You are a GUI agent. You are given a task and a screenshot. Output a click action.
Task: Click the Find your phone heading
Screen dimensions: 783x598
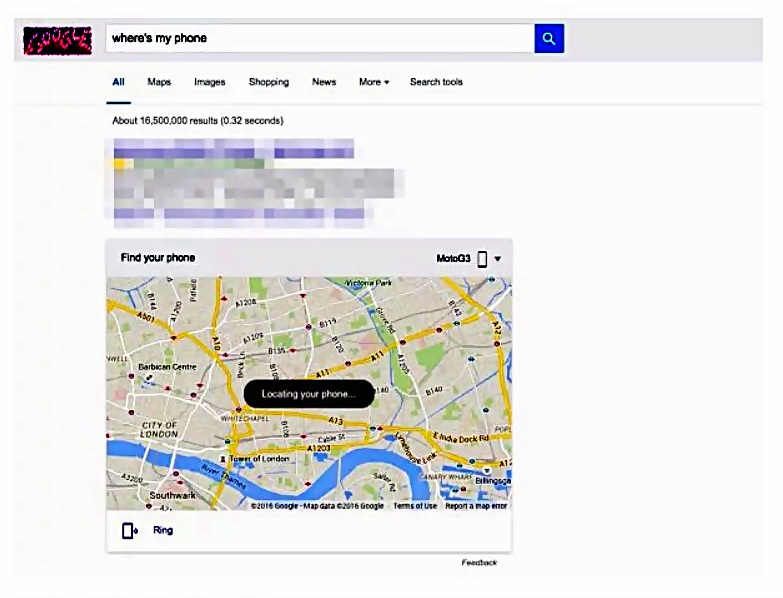click(158, 258)
